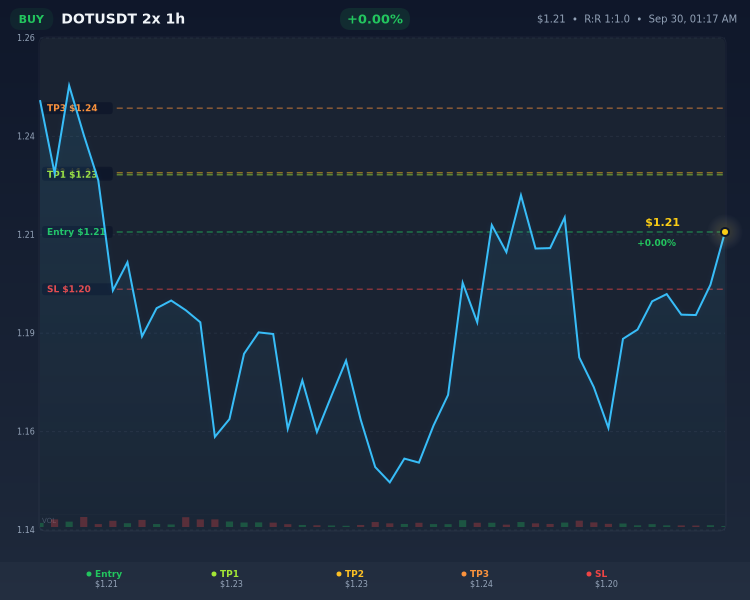Click the 1.16 y-axis label
This screenshot has width=750, height=600.
click(26, 432)
